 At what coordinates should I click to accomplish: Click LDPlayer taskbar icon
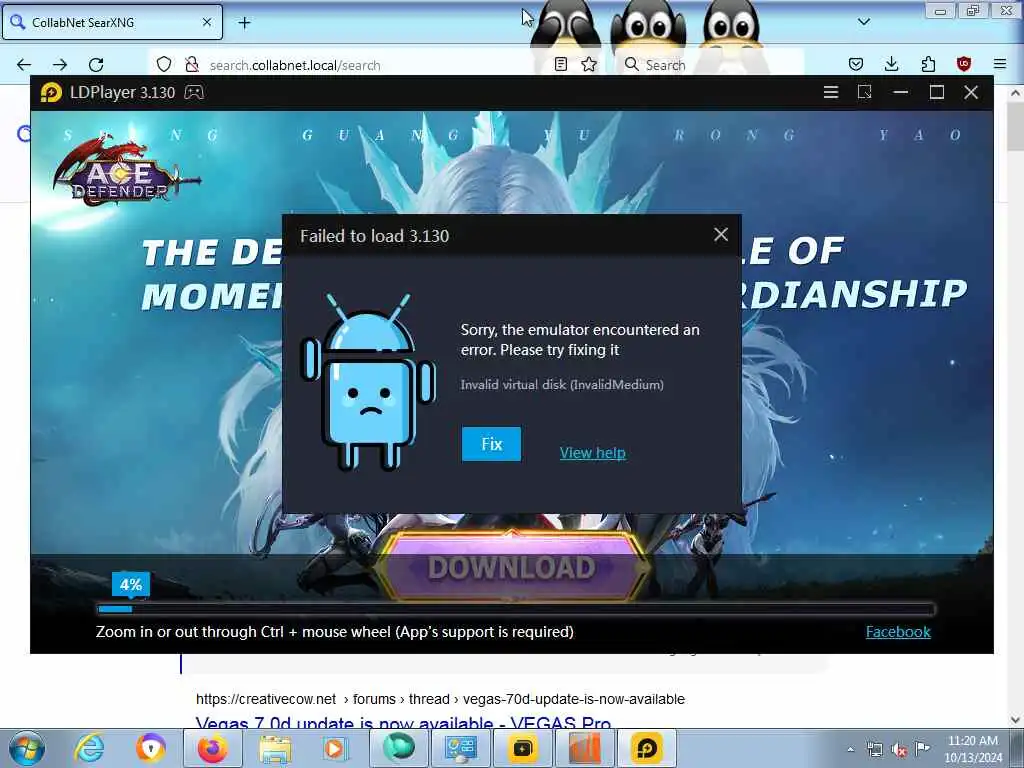647,748
